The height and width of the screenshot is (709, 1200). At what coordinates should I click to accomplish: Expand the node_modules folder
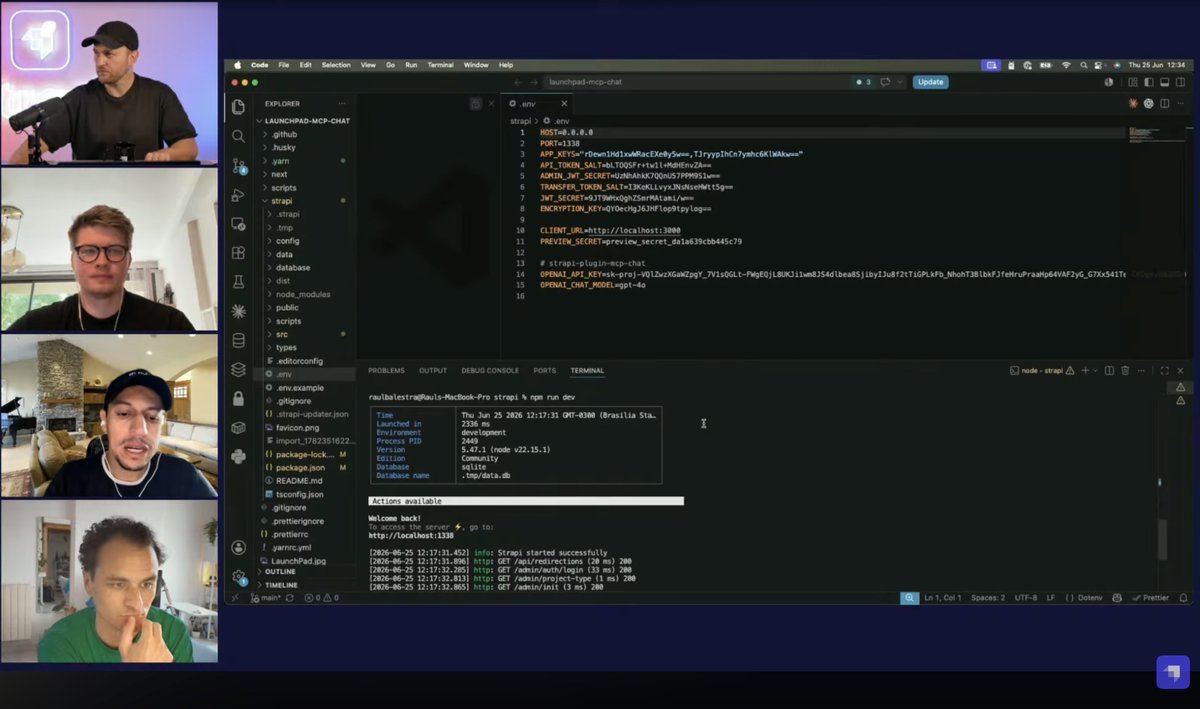tap(305, 294)
